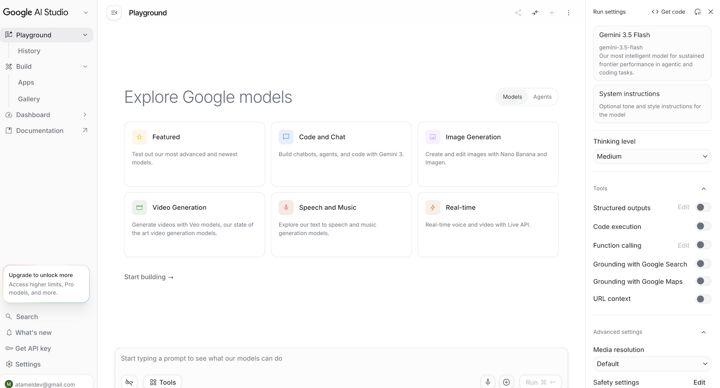Click the Get code button
This screenshot has width=720, height=388.
[x=668, y=12]
